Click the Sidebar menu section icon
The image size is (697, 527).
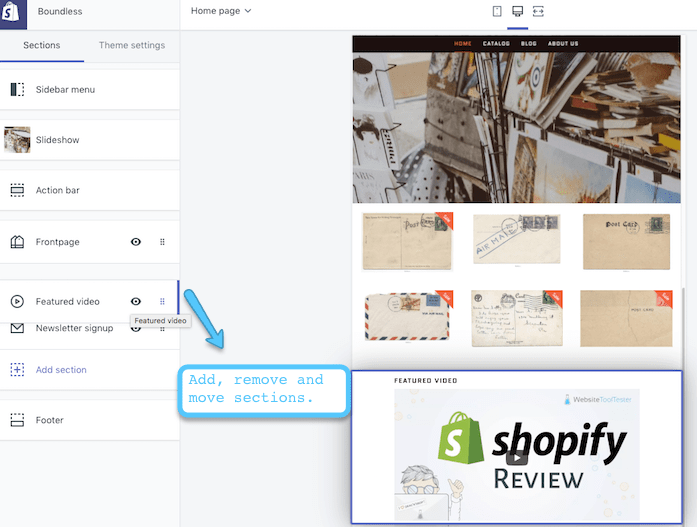tap(17, 90)
